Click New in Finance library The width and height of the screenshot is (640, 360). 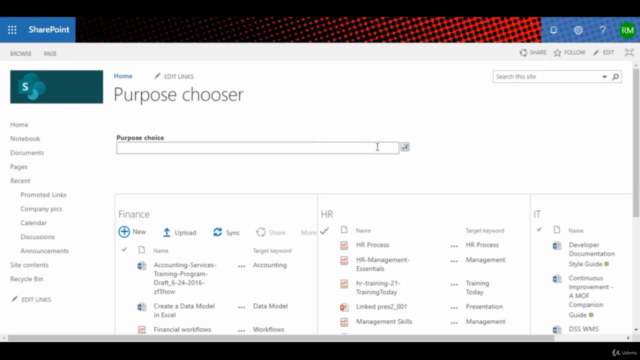click(x=132, y=232)
